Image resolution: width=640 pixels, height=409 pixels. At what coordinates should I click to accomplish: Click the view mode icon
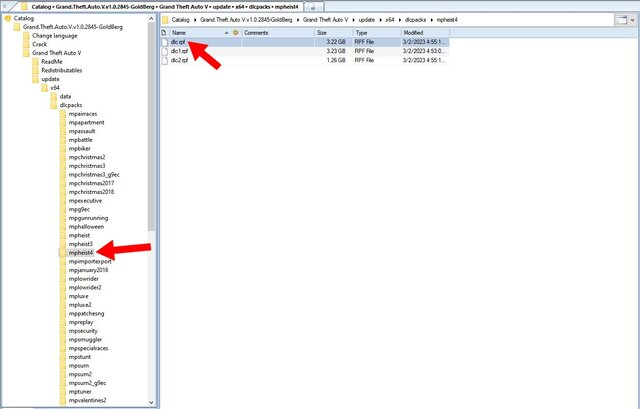click(x=622, y=20)
